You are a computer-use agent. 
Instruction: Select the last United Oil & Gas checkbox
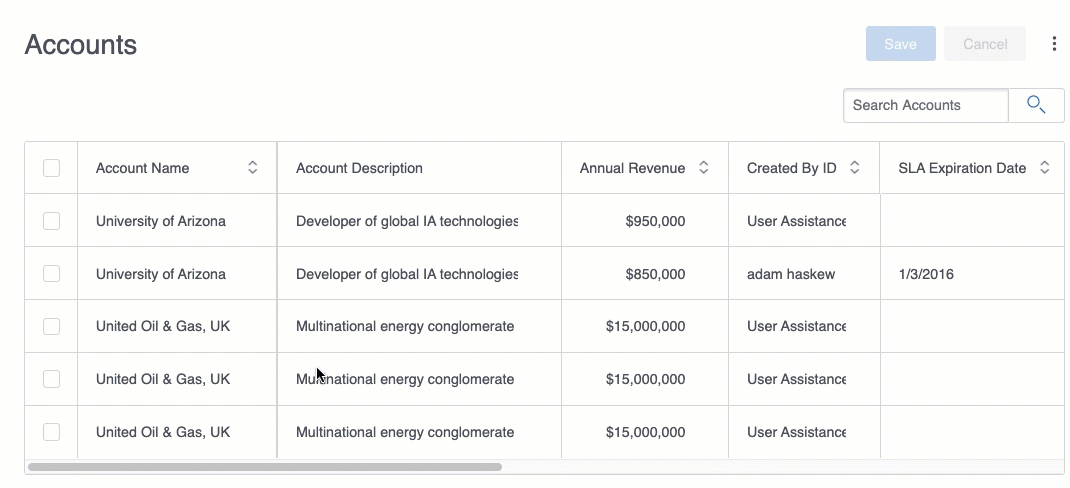click(x=52, y=432)
